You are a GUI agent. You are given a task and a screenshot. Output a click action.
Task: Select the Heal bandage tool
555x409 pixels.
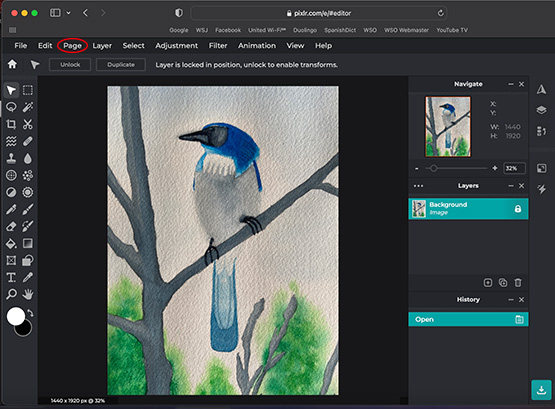28,141
